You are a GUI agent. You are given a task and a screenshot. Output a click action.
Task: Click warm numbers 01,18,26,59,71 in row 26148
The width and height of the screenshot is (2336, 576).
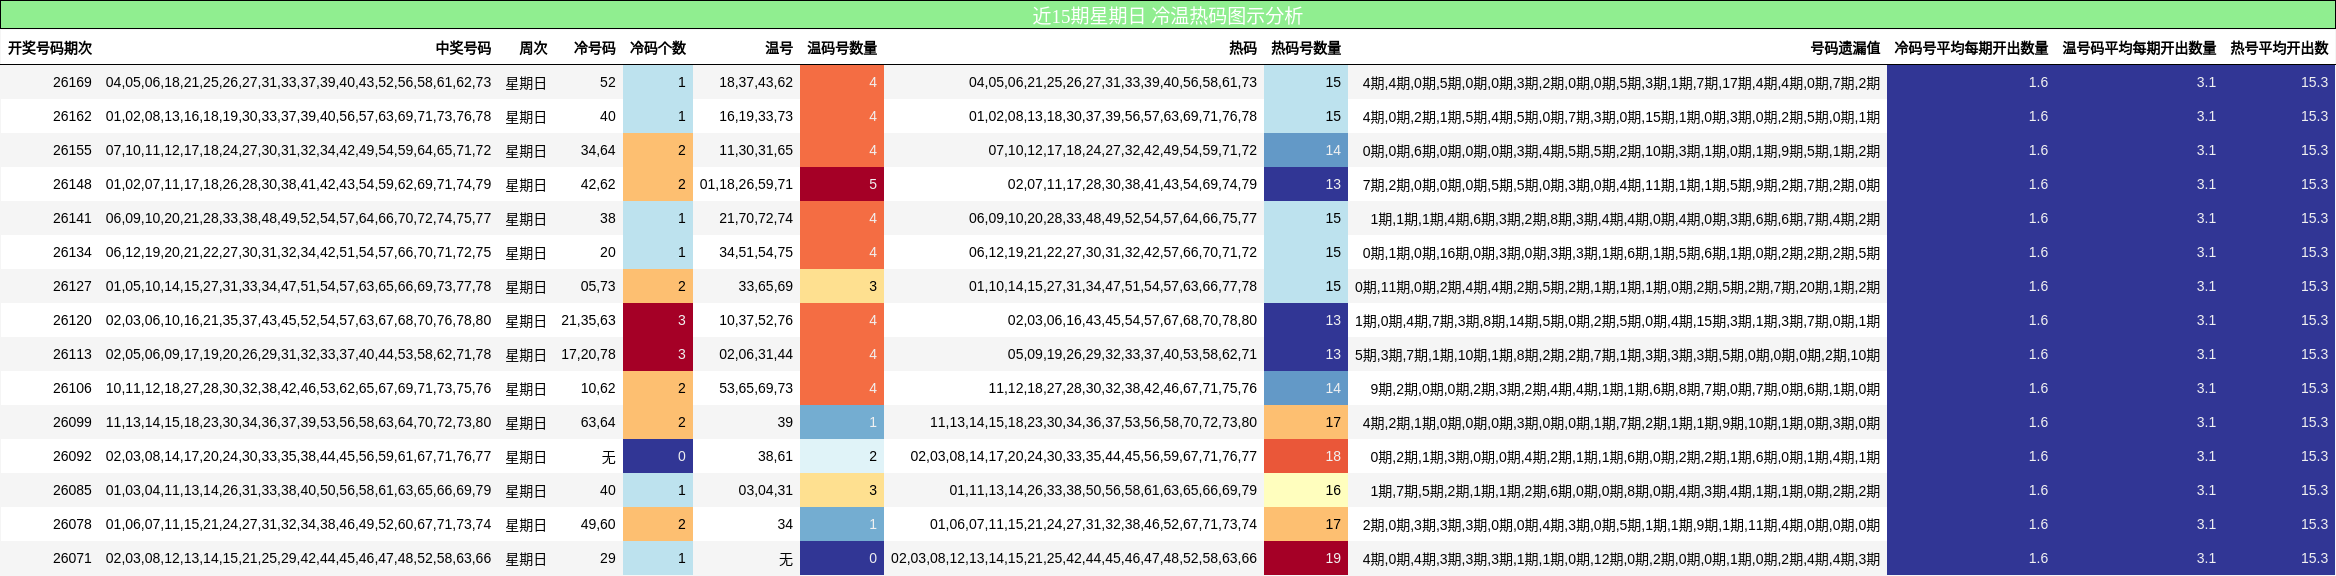[x=746, y=184]
